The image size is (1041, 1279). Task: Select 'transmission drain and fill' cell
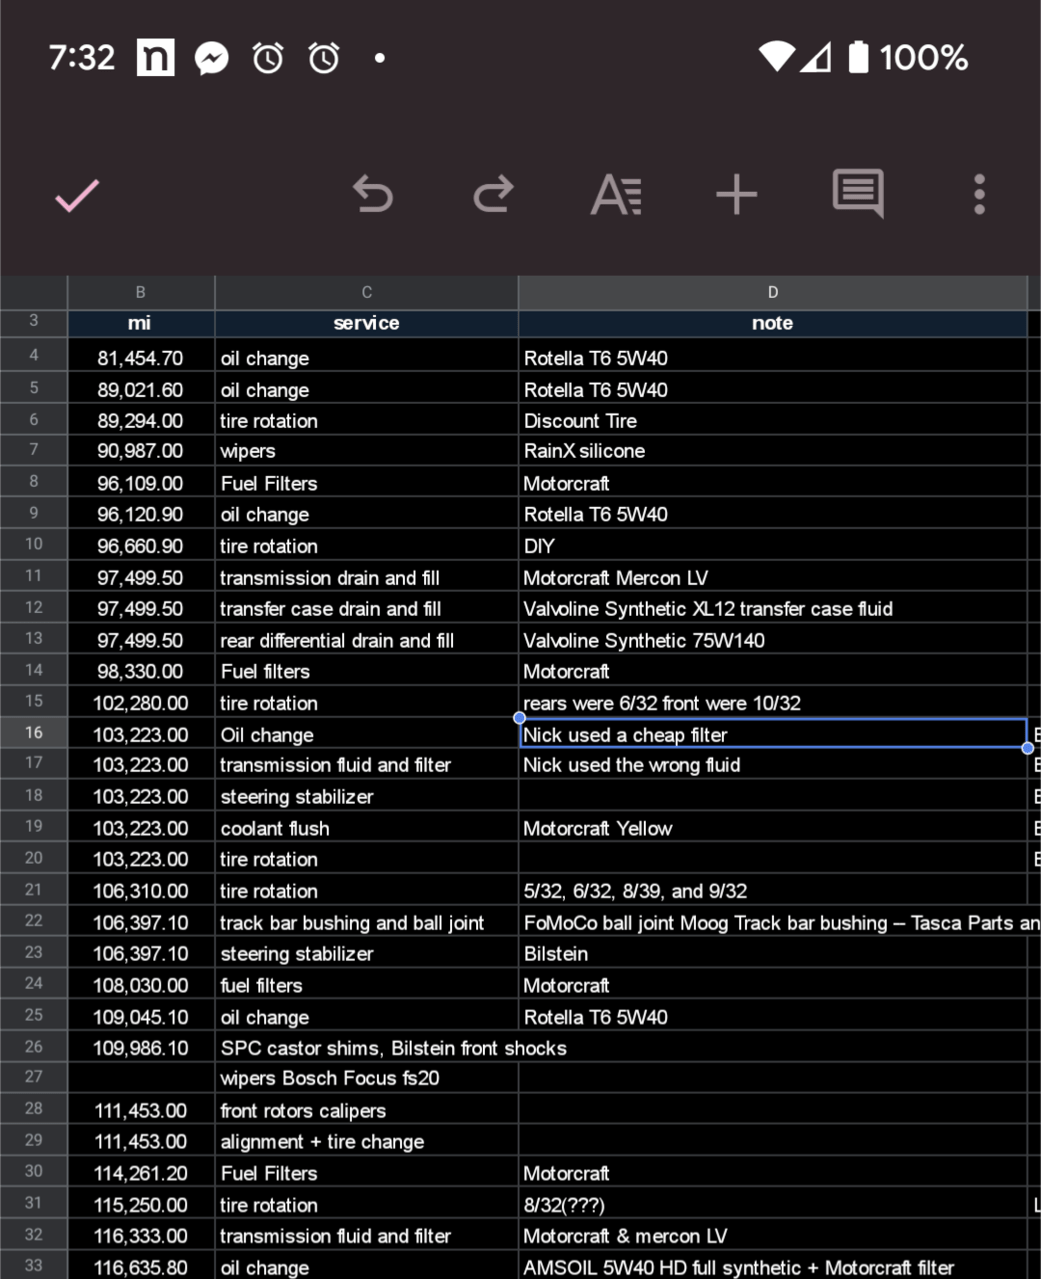click(x=367, y=578)
